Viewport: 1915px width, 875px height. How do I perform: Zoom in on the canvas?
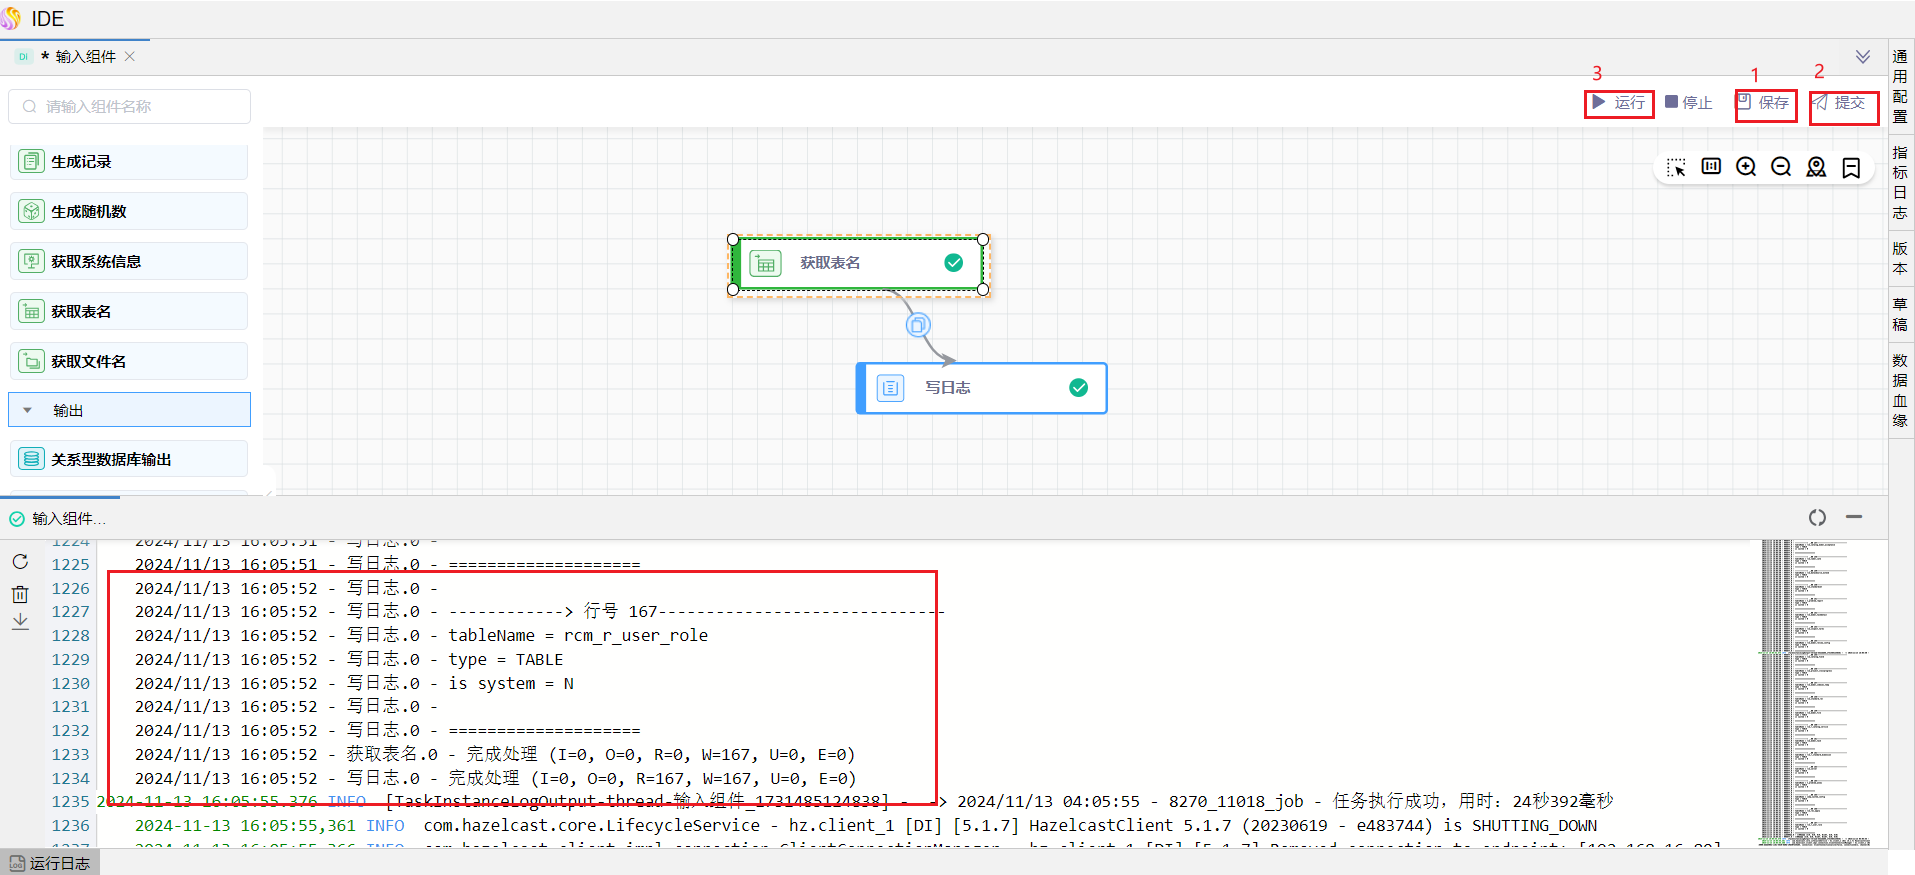point(1747,167)
